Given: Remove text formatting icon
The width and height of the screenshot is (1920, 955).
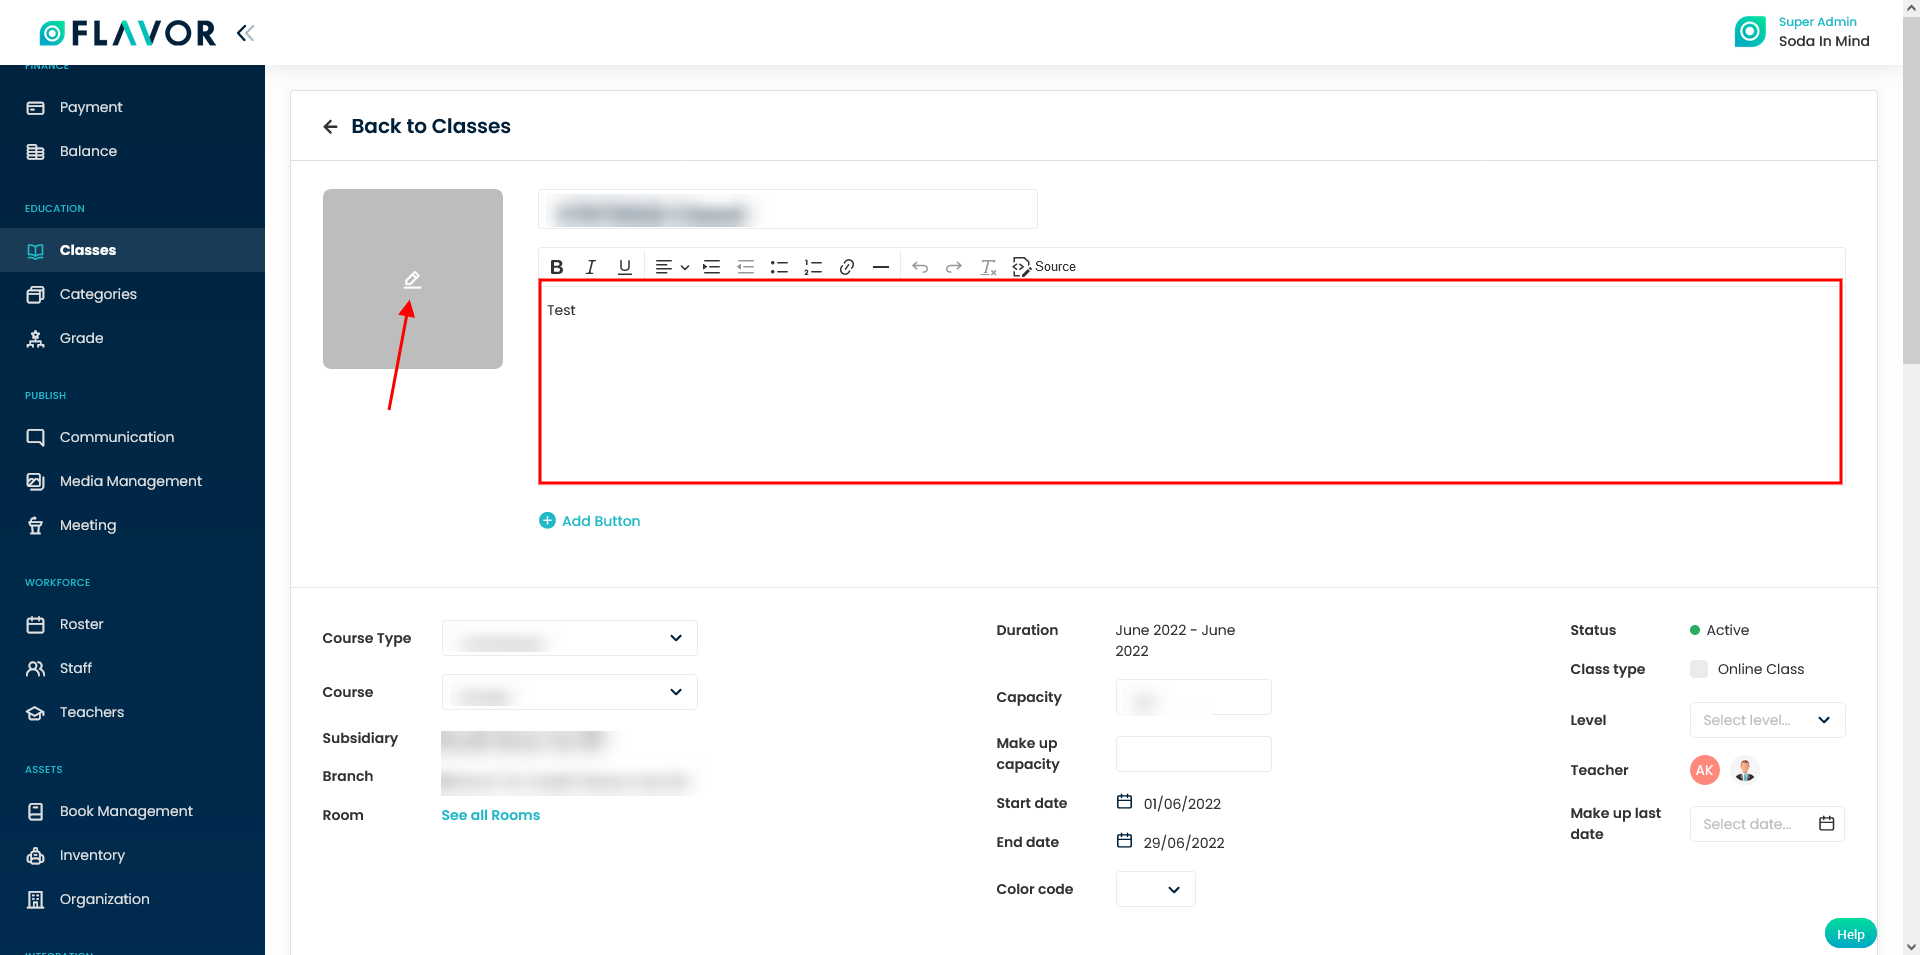Looking at the screenshot, I should 988,267.
